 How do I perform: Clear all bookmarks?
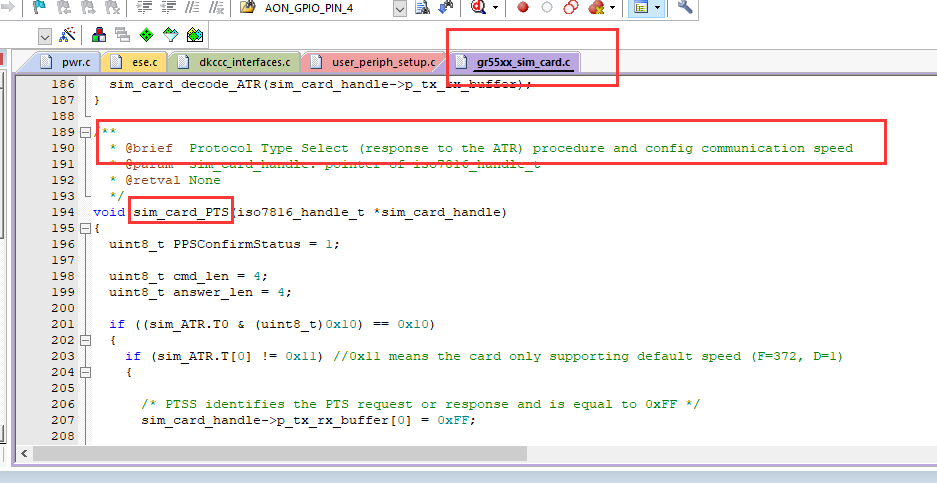coord(111,7)
